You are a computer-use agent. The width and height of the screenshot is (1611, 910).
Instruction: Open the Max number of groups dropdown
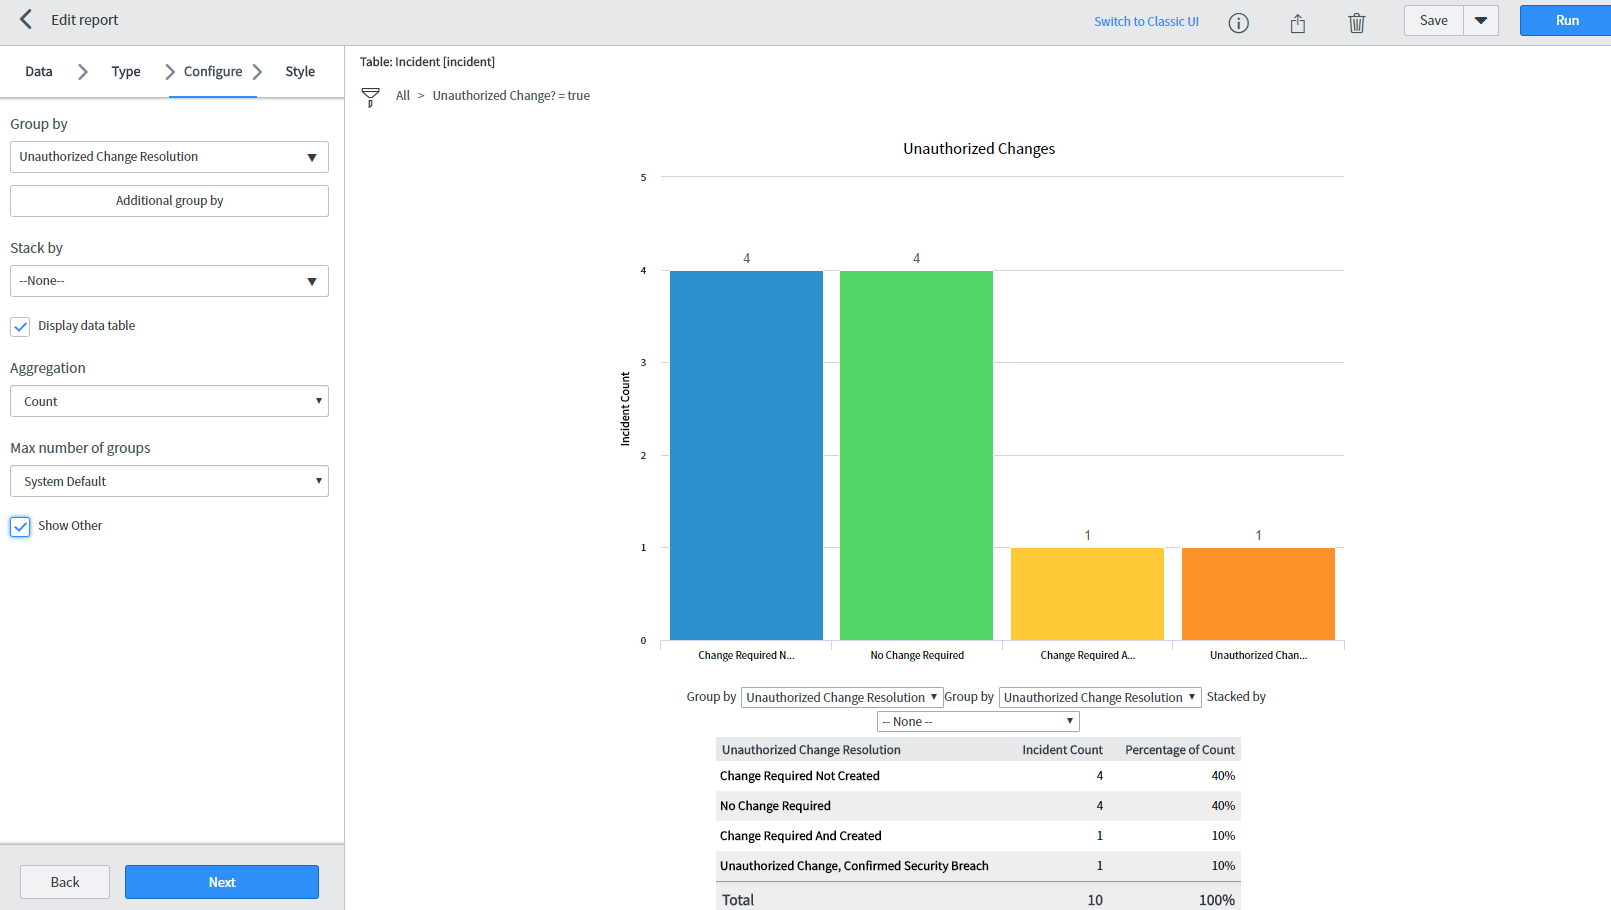click(x=169, y=481)
